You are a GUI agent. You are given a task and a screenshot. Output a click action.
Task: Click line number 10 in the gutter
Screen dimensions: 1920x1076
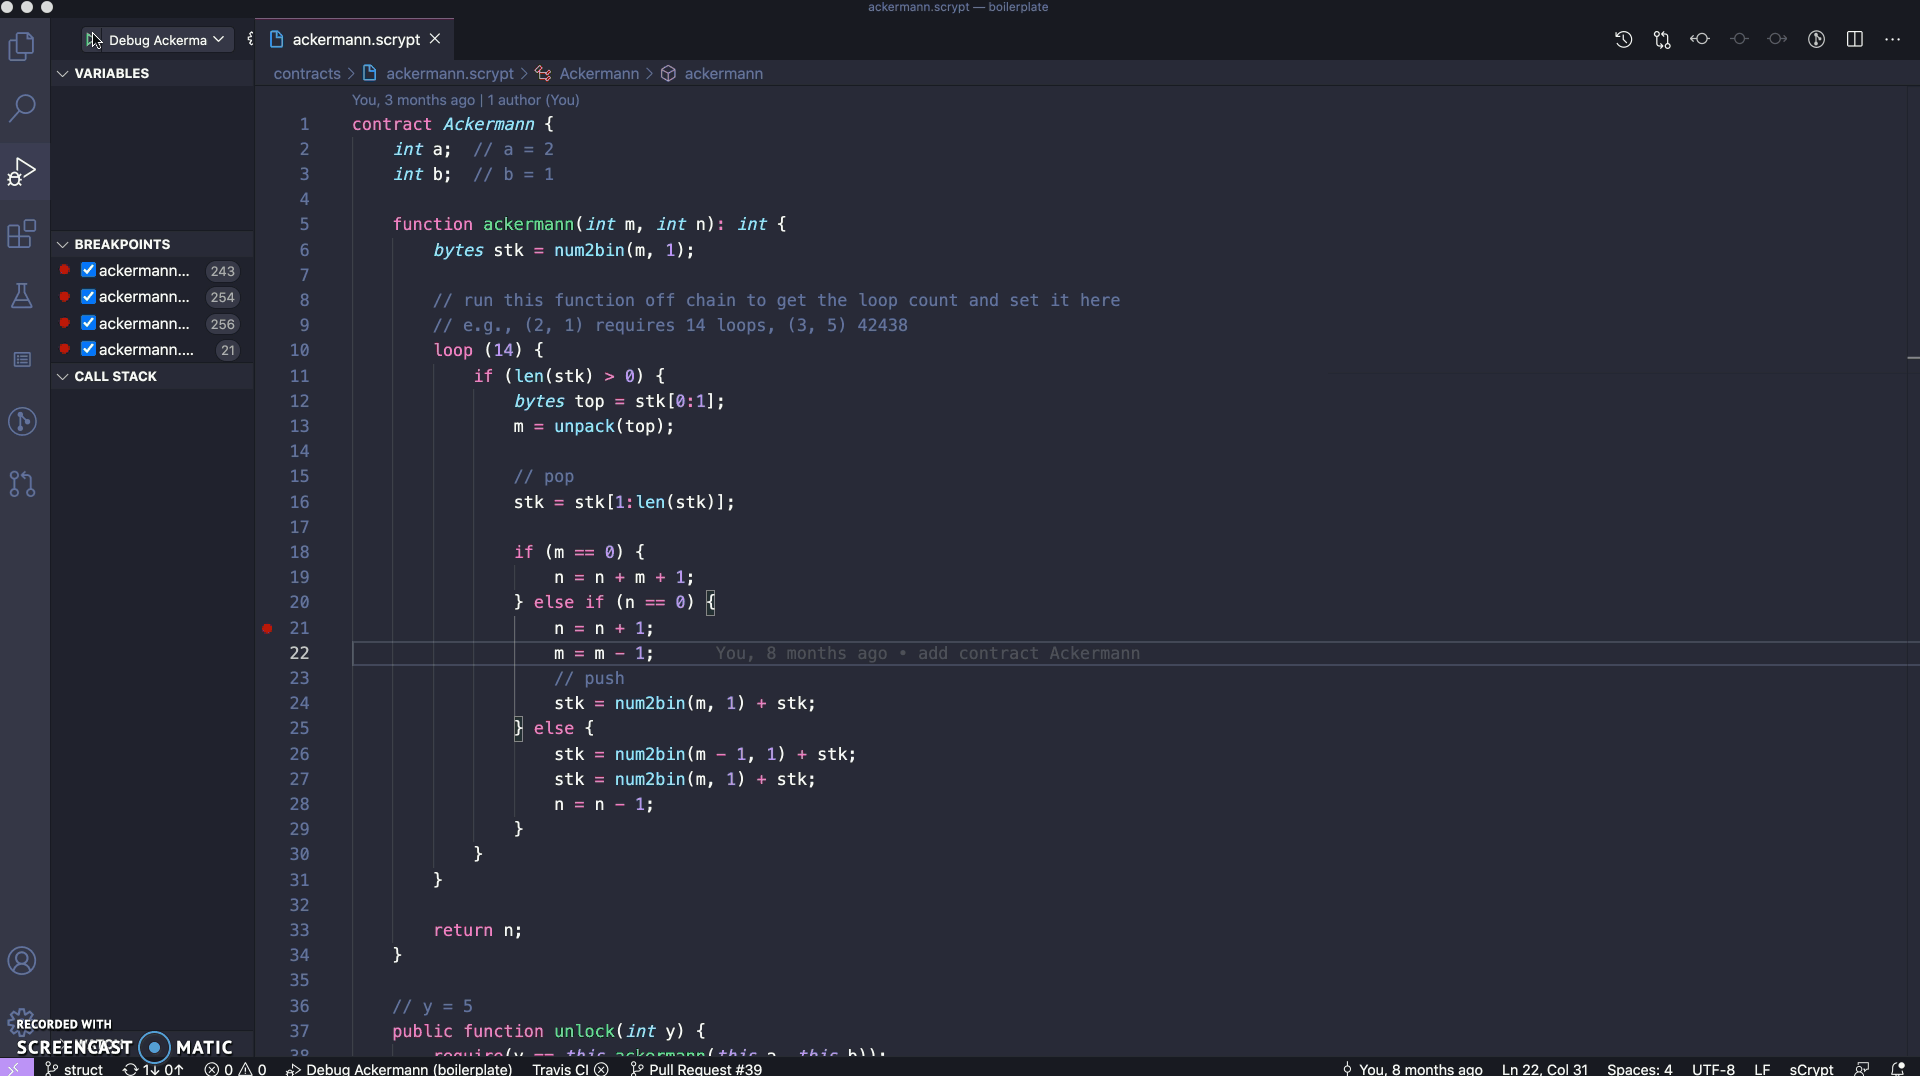point(299,350)
